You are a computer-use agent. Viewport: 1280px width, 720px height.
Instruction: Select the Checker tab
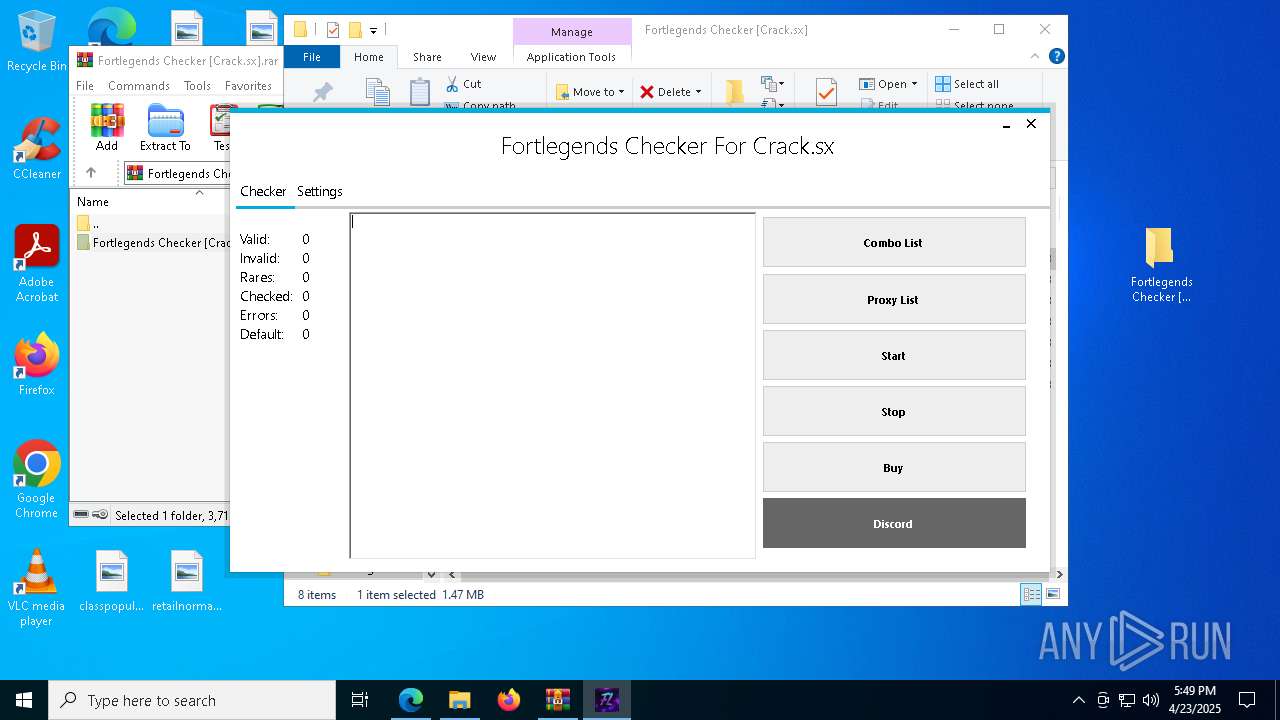[263, 191]
